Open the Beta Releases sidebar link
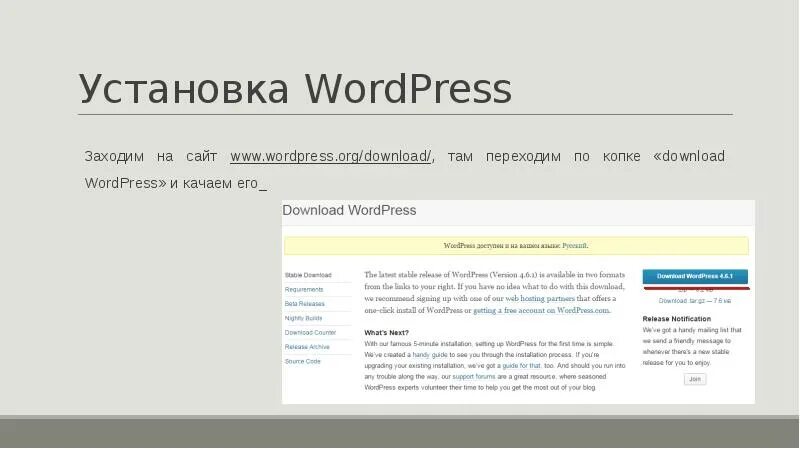The width and height of the screenshot is (800, 449). [x=305, y=304]
